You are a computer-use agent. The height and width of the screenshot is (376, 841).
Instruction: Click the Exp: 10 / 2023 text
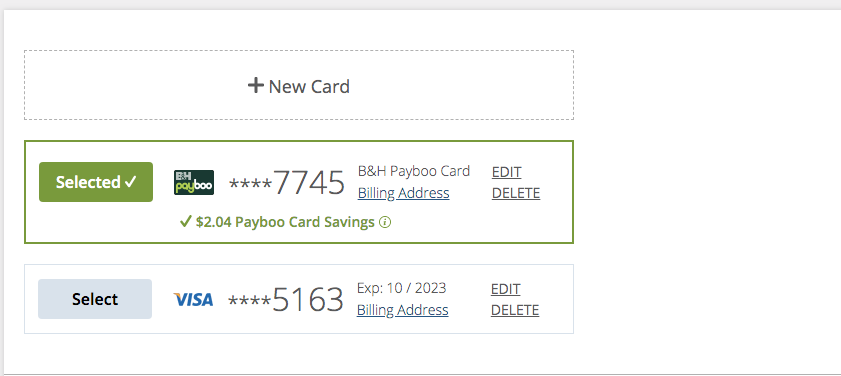401,288
